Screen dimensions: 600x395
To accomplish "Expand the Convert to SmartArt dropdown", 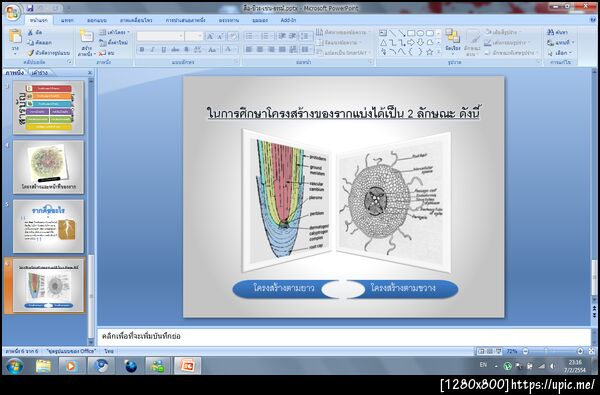I will (344, 52).
